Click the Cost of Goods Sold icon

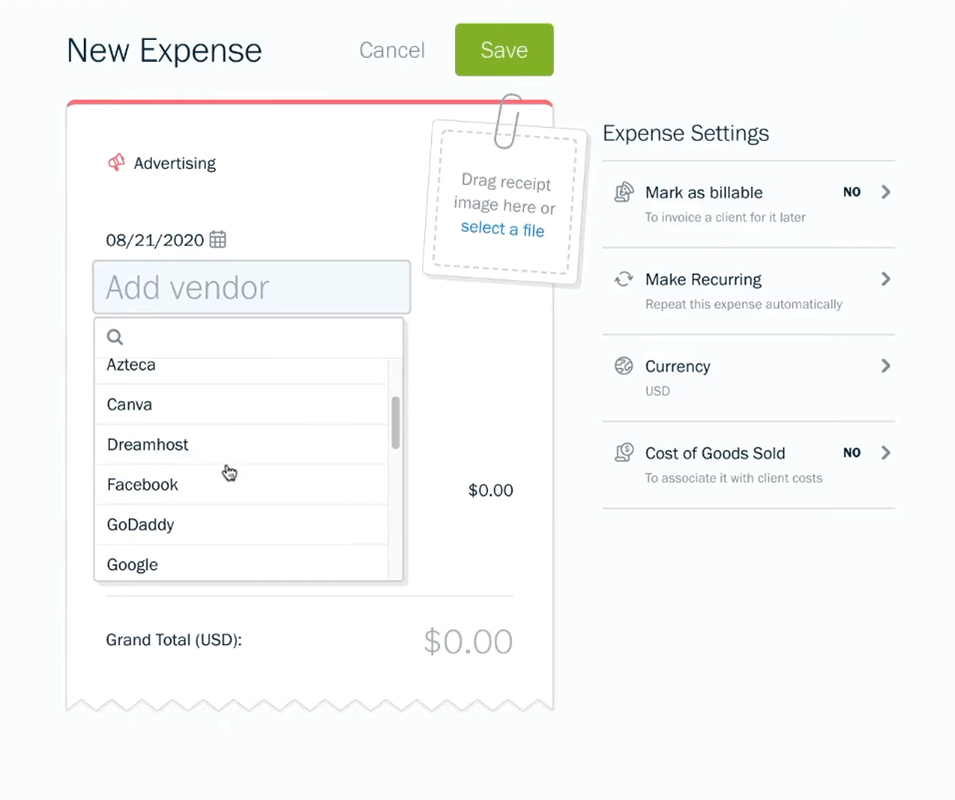tap(624, 453)
